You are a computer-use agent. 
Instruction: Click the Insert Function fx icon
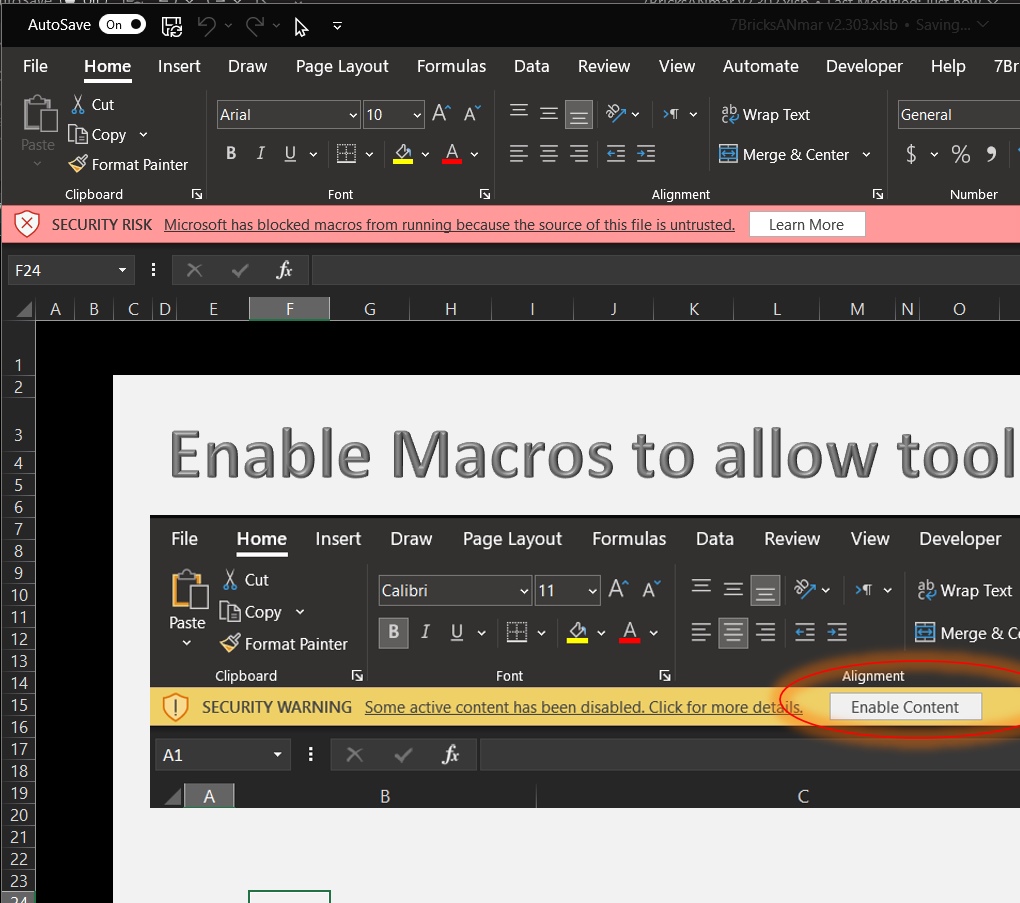point(285,270)
